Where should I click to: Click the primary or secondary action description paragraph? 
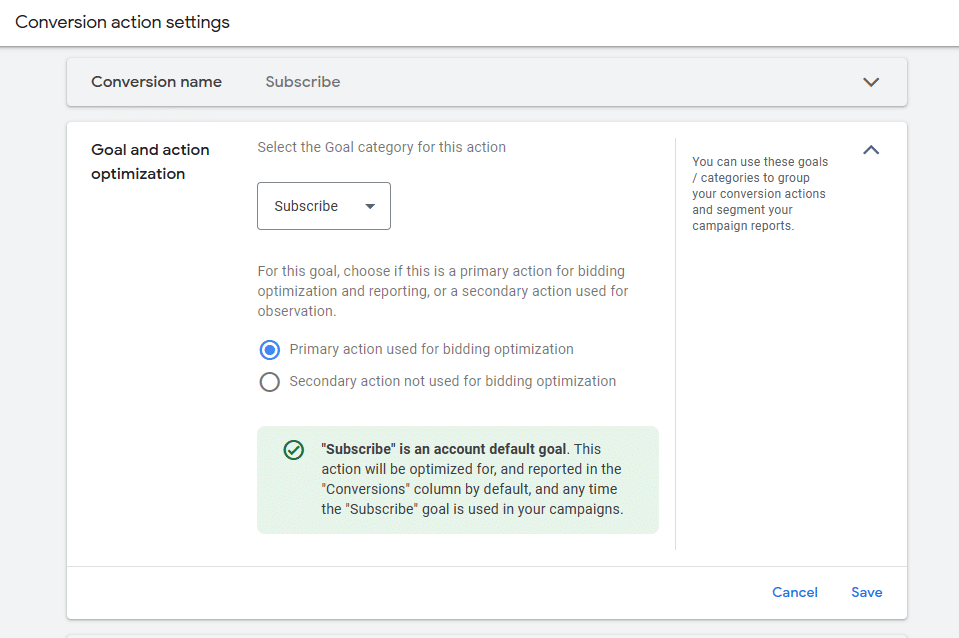click(442, 291)
